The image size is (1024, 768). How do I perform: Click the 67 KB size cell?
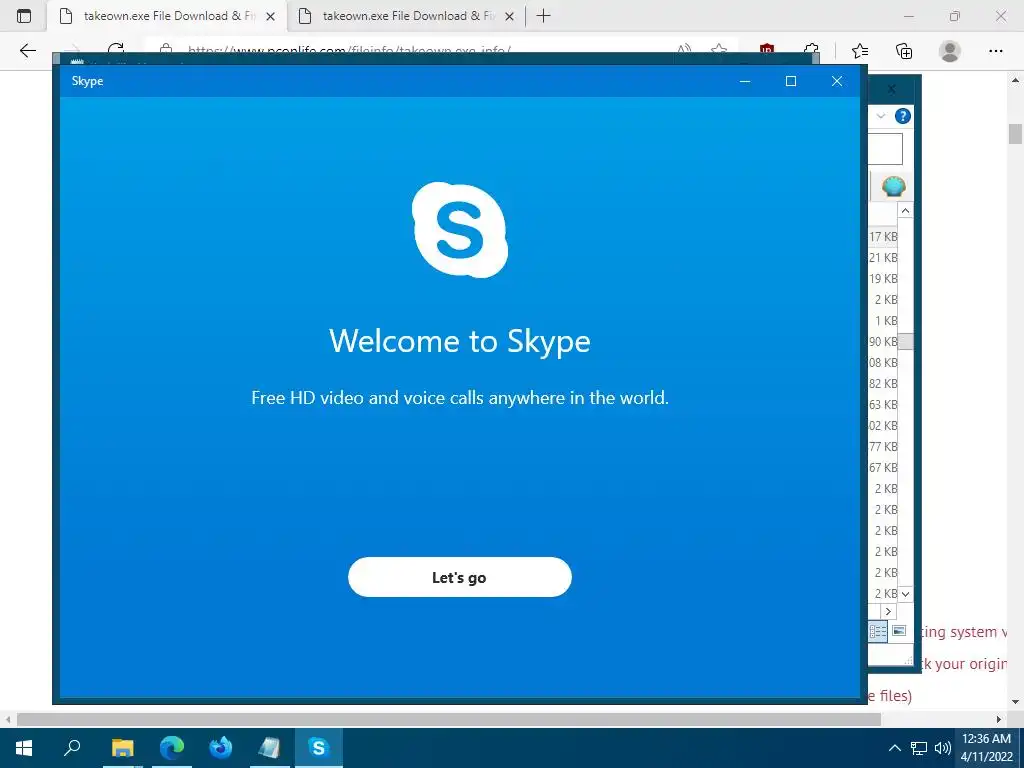click(x=883, y=467)
